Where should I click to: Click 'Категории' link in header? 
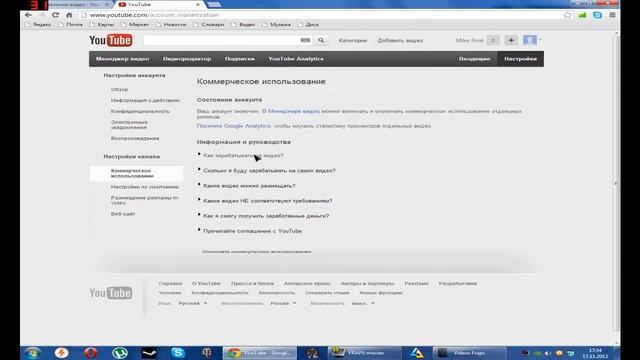click(353, 40)
